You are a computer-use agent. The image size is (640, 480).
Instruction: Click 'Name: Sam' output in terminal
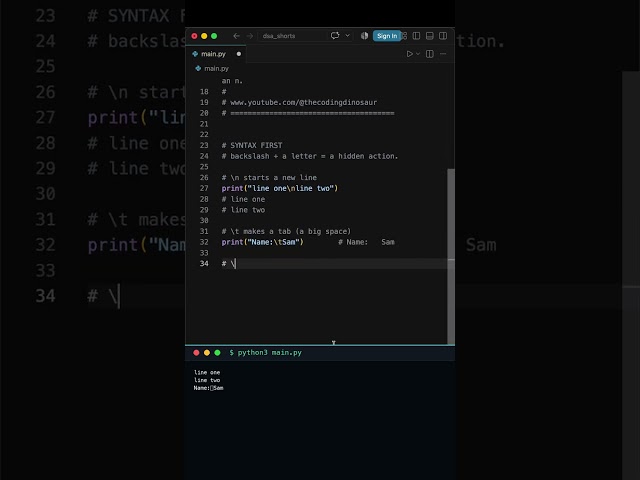209,388
